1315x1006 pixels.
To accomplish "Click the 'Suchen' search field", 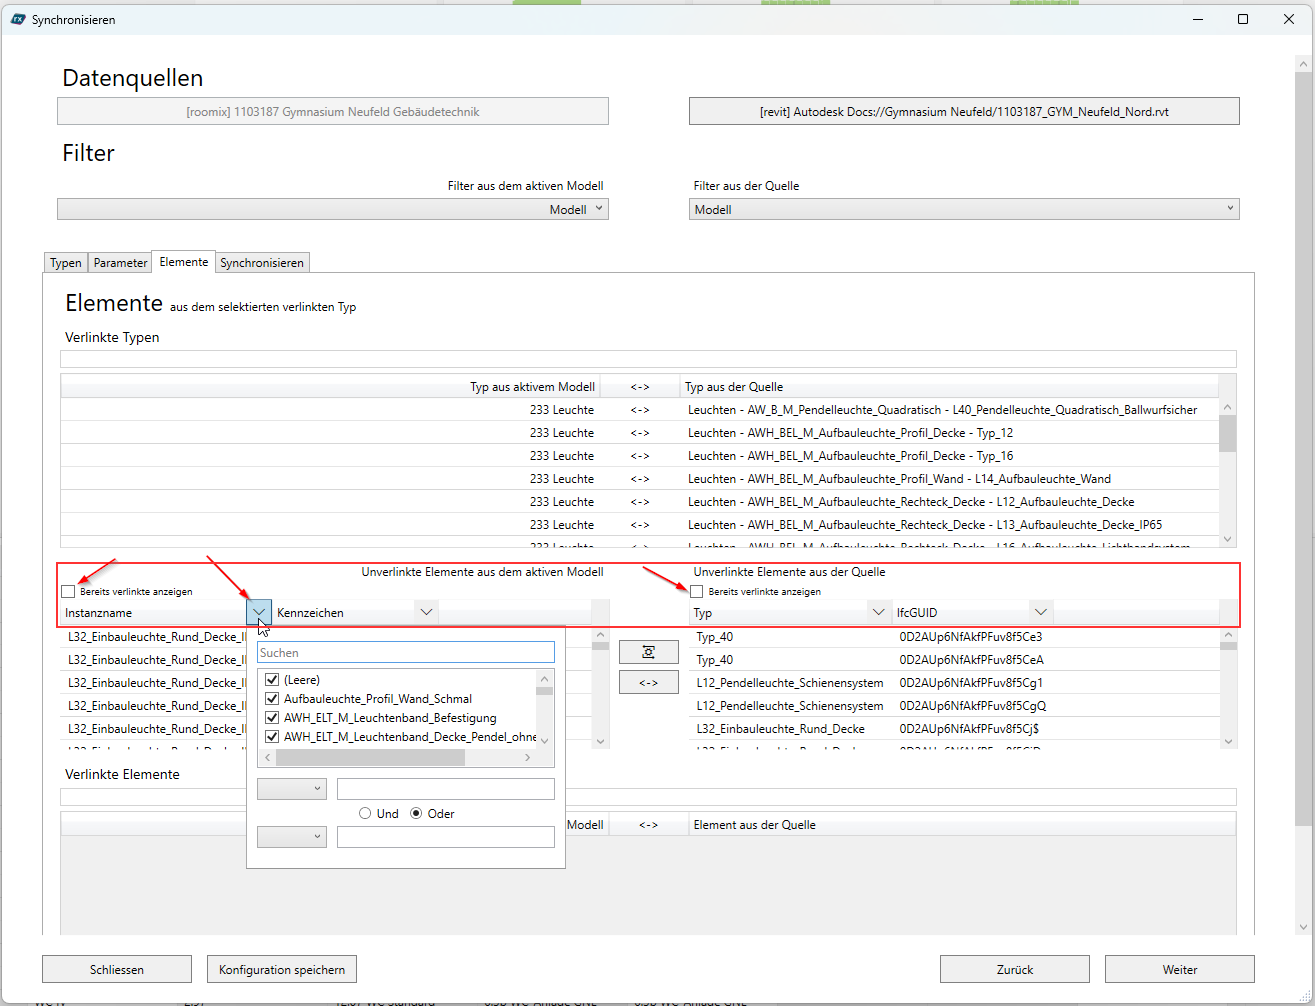I will (x=405, y=653).
